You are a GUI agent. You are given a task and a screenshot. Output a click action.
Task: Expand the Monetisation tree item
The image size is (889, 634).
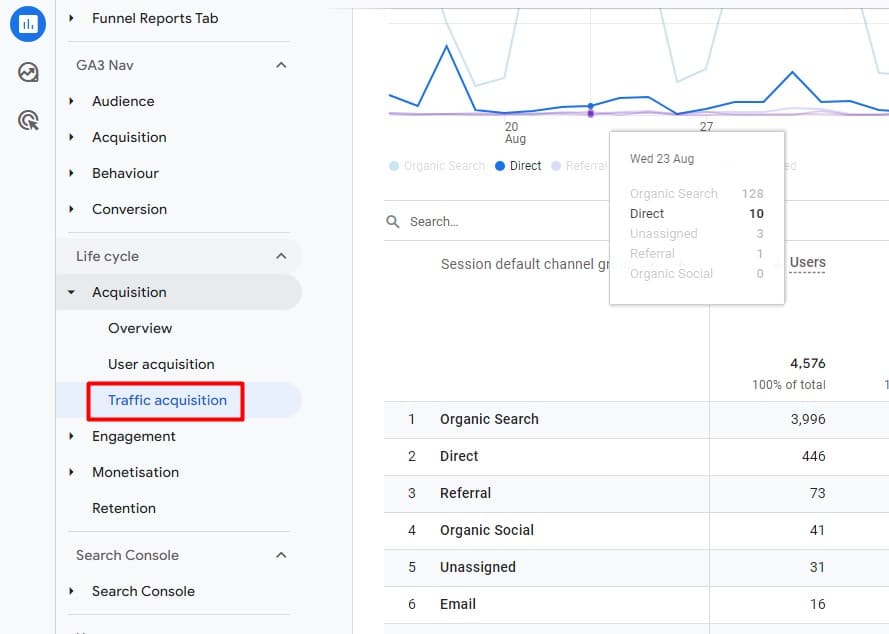tap(135, 472)
